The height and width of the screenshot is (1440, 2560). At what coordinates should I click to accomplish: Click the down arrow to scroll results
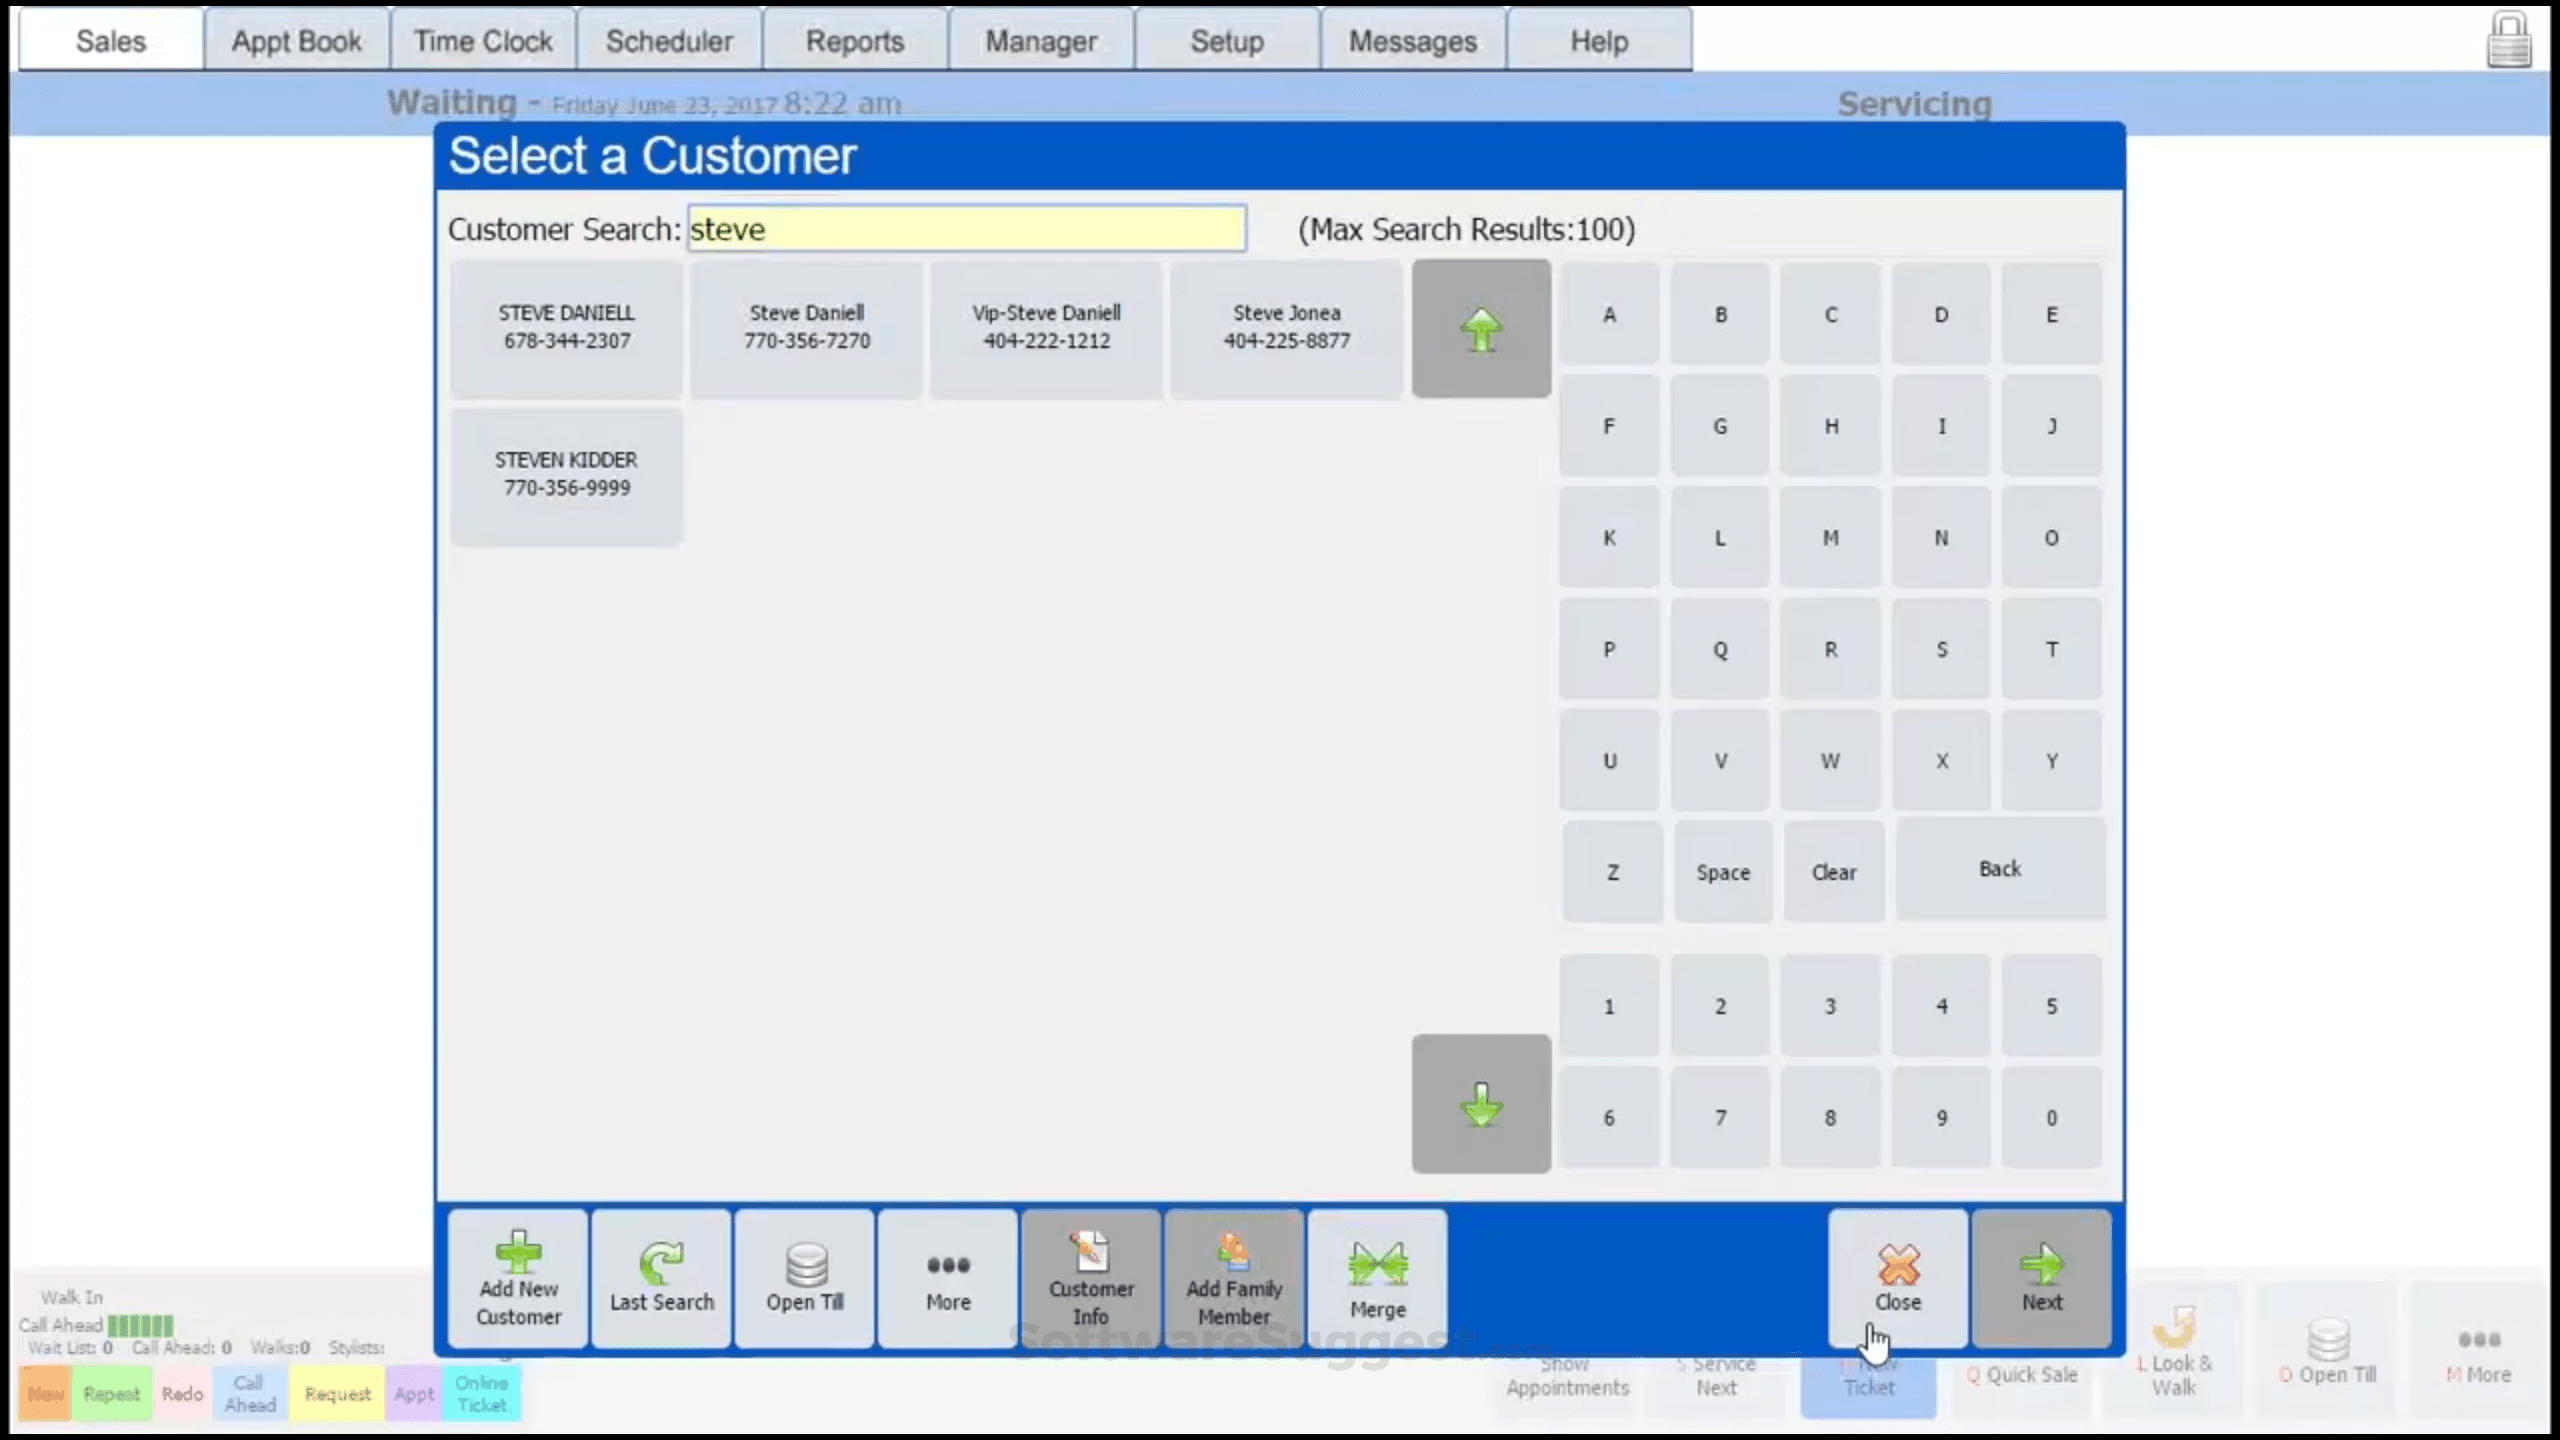click(x=1481, y=1103)
